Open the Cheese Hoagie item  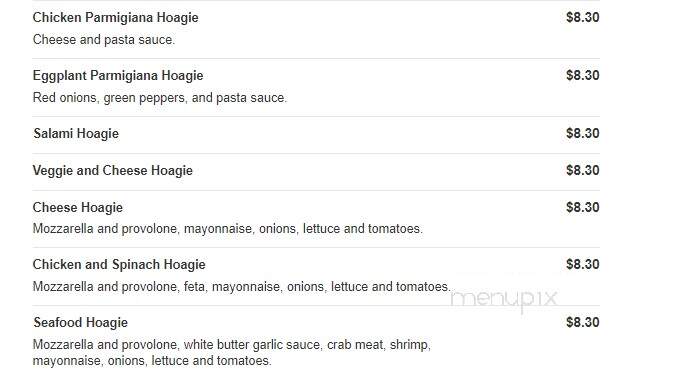pos(78,207)
